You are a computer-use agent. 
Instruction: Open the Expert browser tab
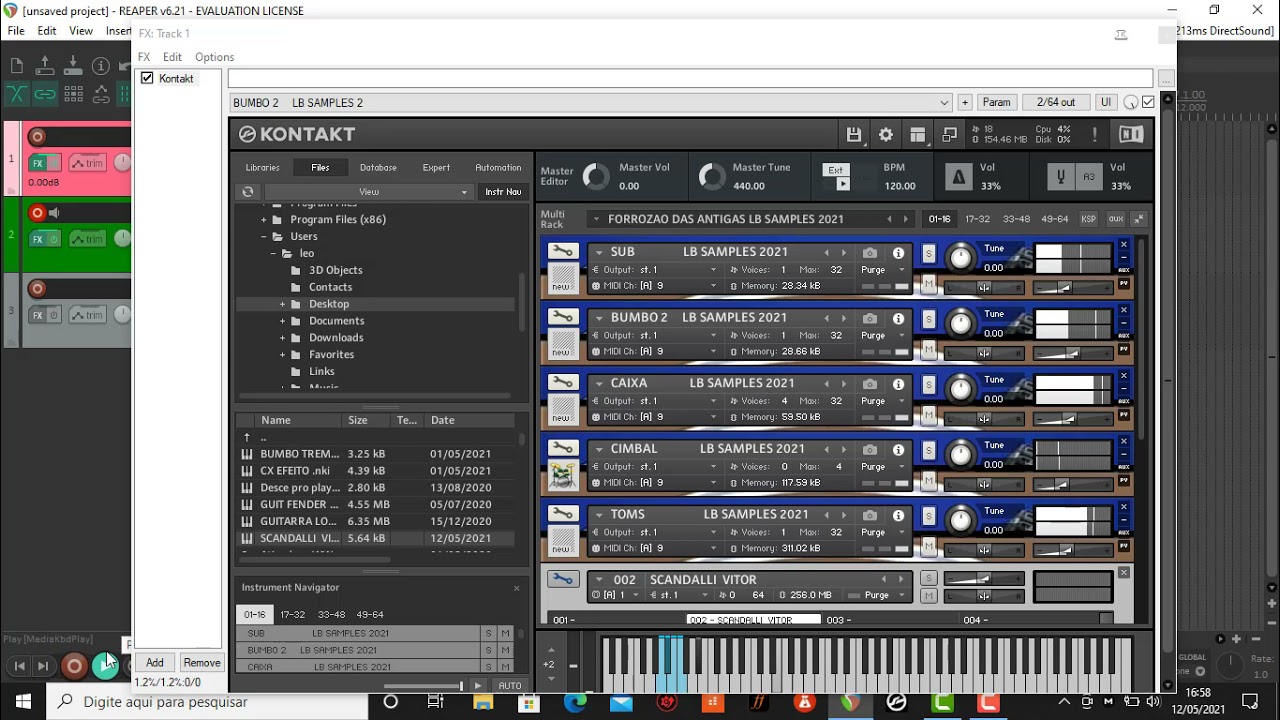coord(436,168)
